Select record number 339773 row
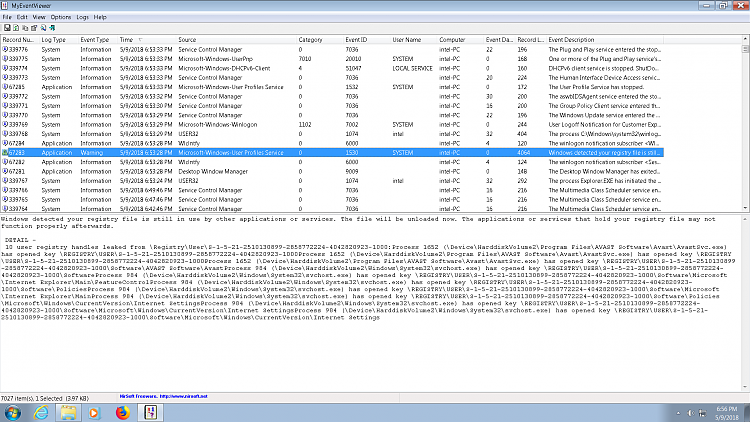 331,78
